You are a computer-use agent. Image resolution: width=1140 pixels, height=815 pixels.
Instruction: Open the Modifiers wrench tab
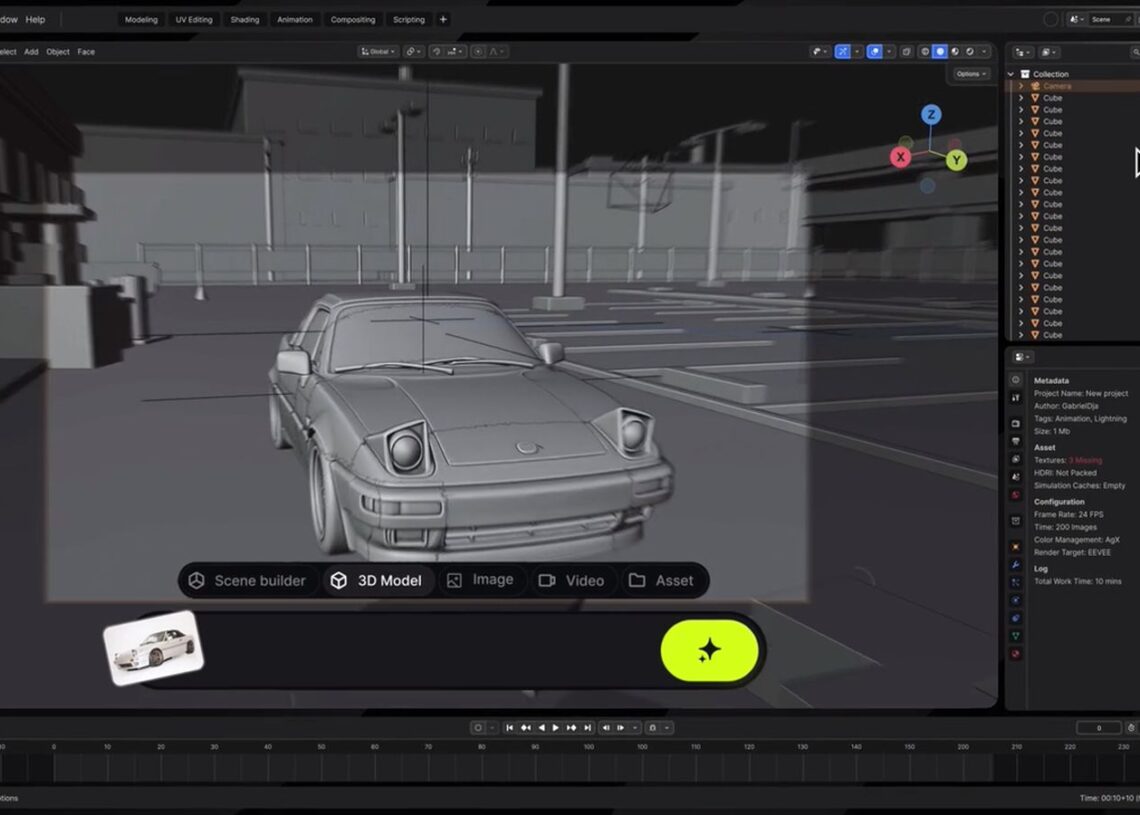click(1016, 565)
